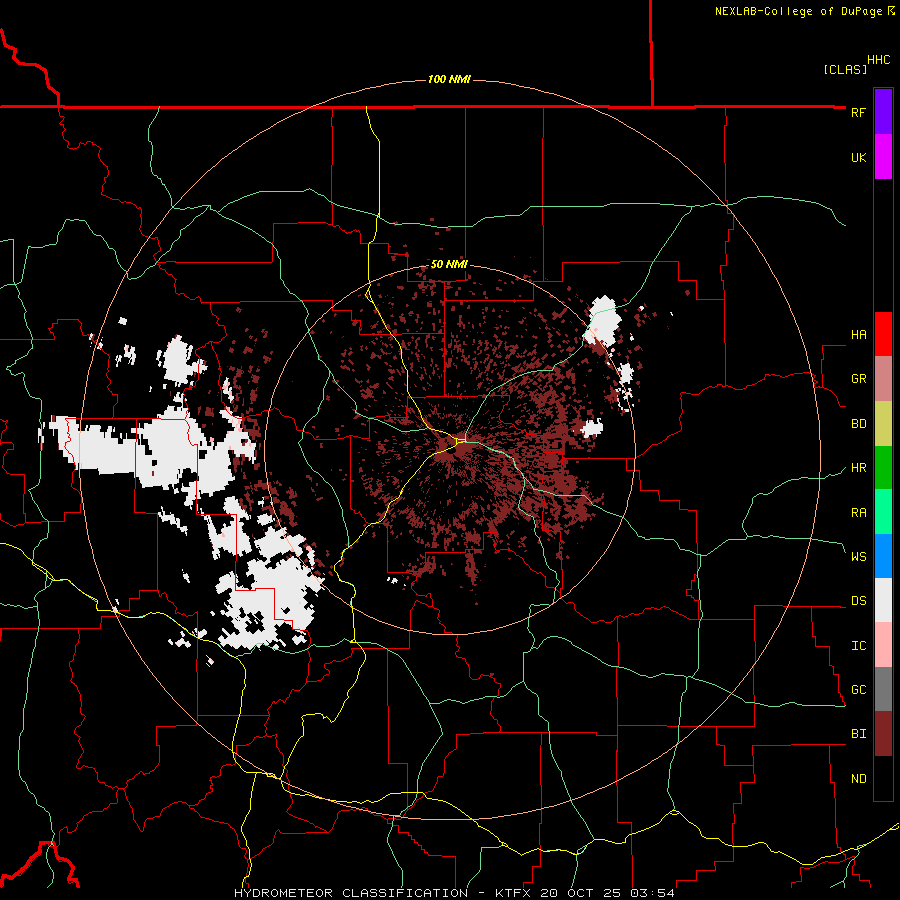The image size is (900, 900).
Task: Click the DS white legend swatch
Action: 883,600
